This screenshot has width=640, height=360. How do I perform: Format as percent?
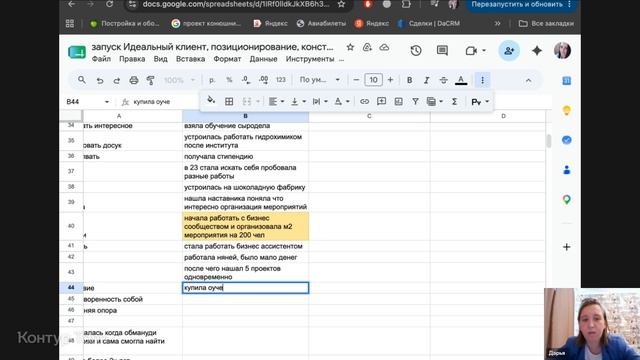pyautogui.click(x=229, y=80)
